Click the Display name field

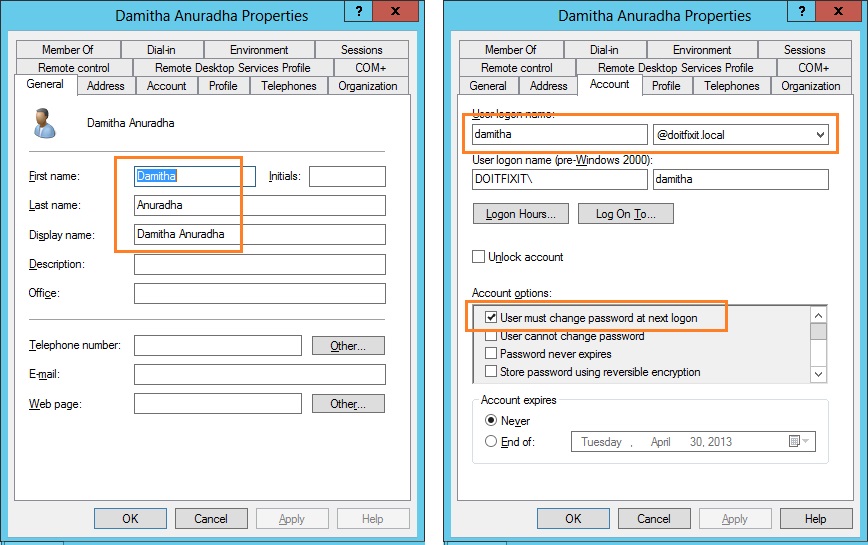260,234
